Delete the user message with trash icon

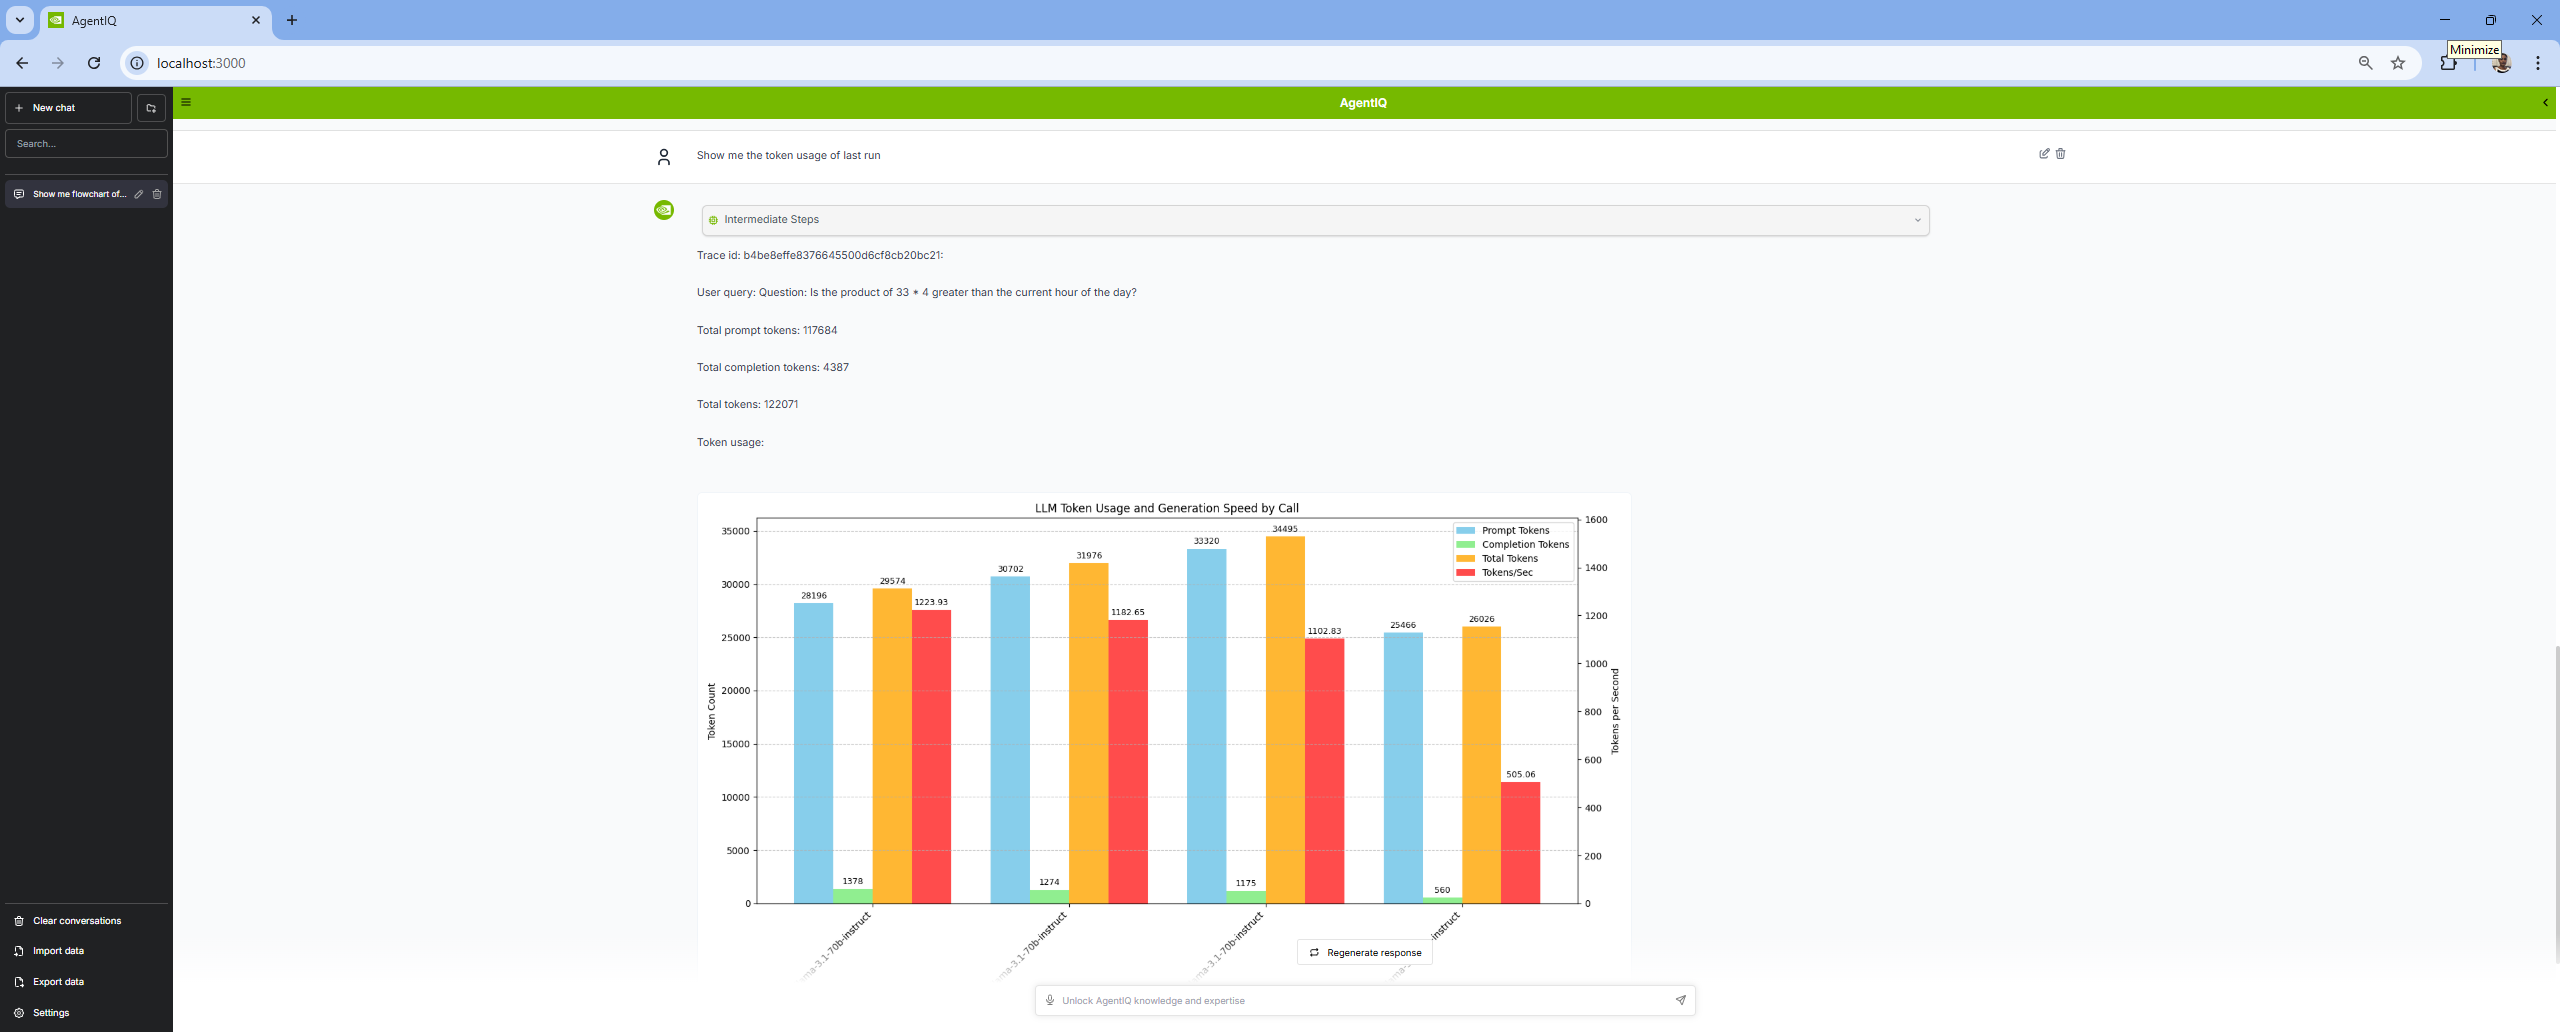point(2060,154)
